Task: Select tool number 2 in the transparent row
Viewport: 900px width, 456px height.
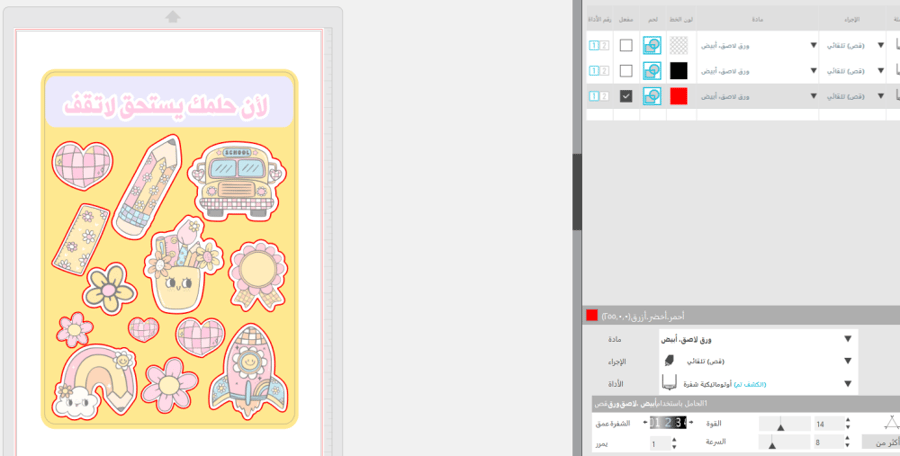Action: 604,45
